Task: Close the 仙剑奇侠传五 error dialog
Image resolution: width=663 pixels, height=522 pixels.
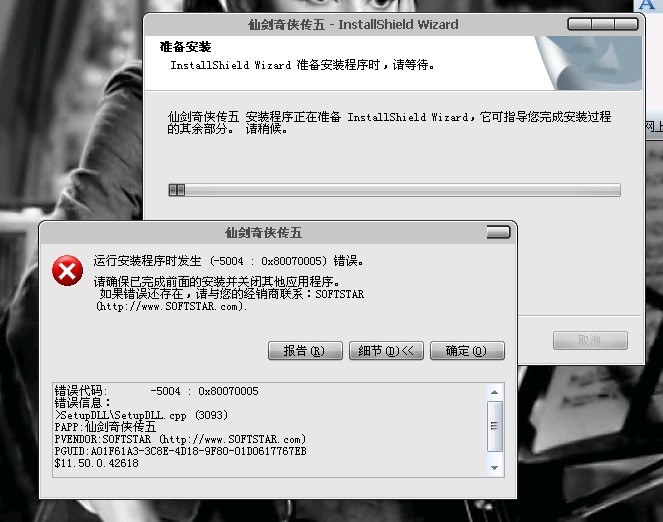Action: [x=499, y=232]
